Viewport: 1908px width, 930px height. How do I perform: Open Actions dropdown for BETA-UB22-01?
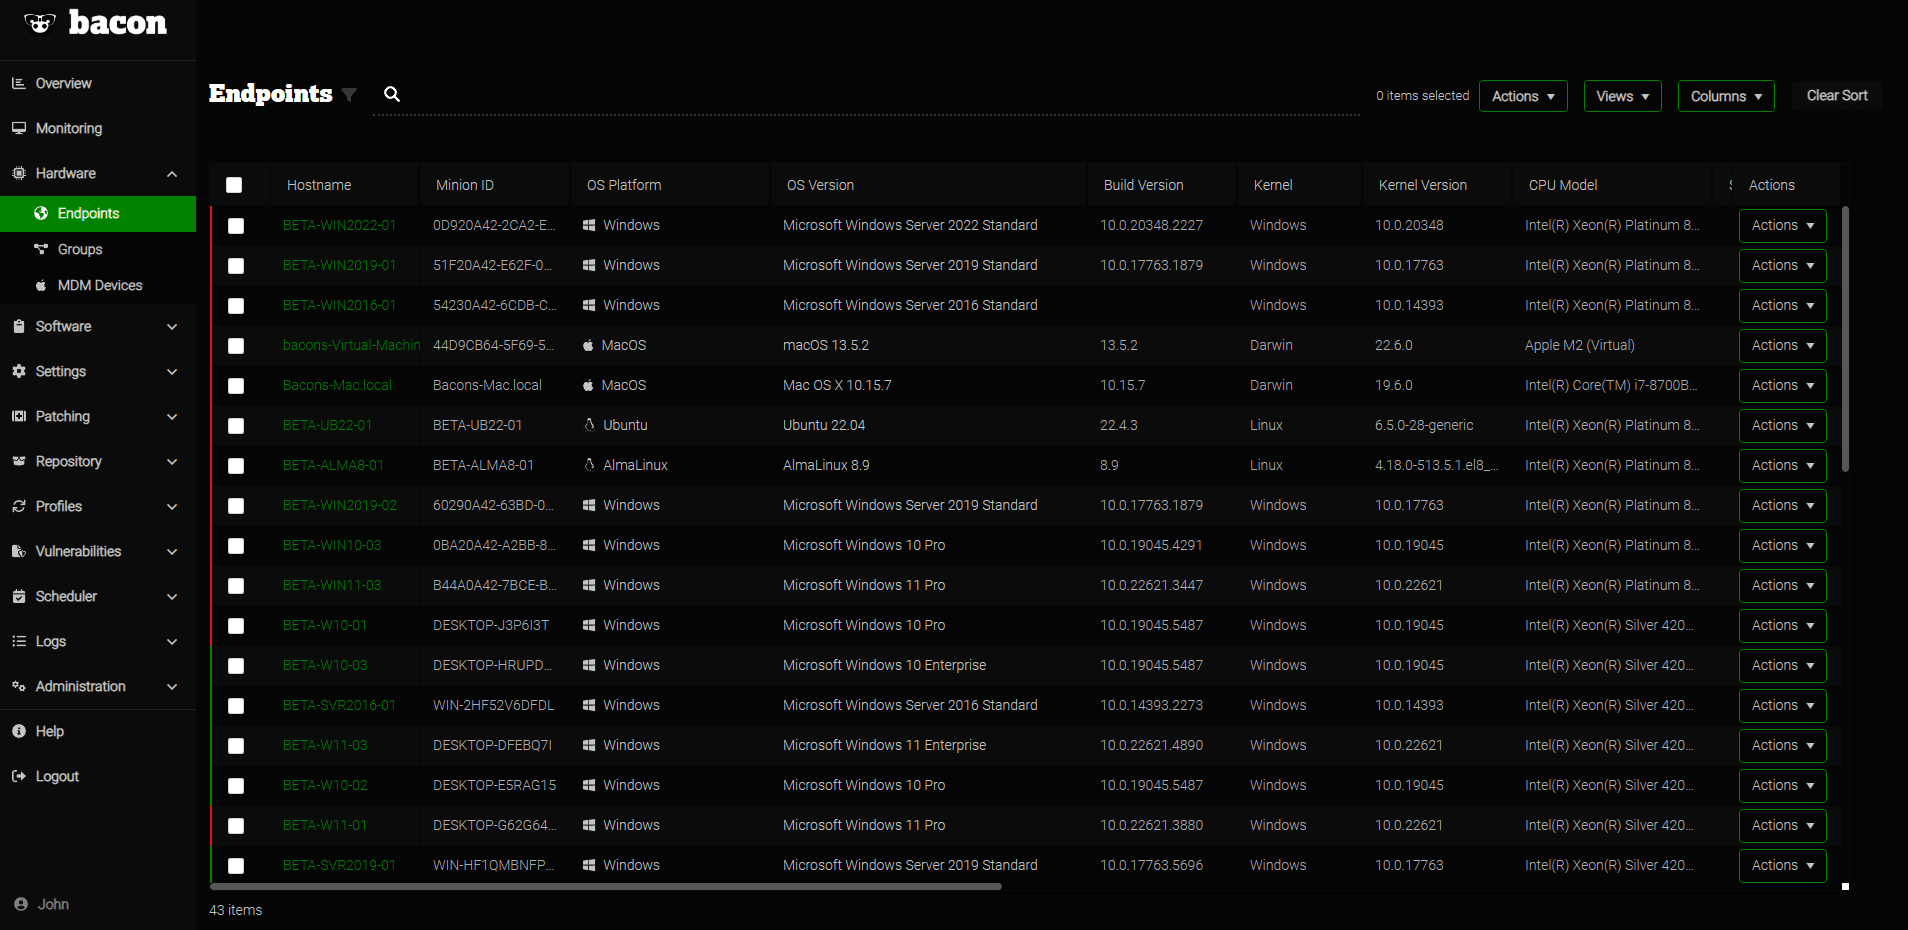click(x=1782, y=425)
